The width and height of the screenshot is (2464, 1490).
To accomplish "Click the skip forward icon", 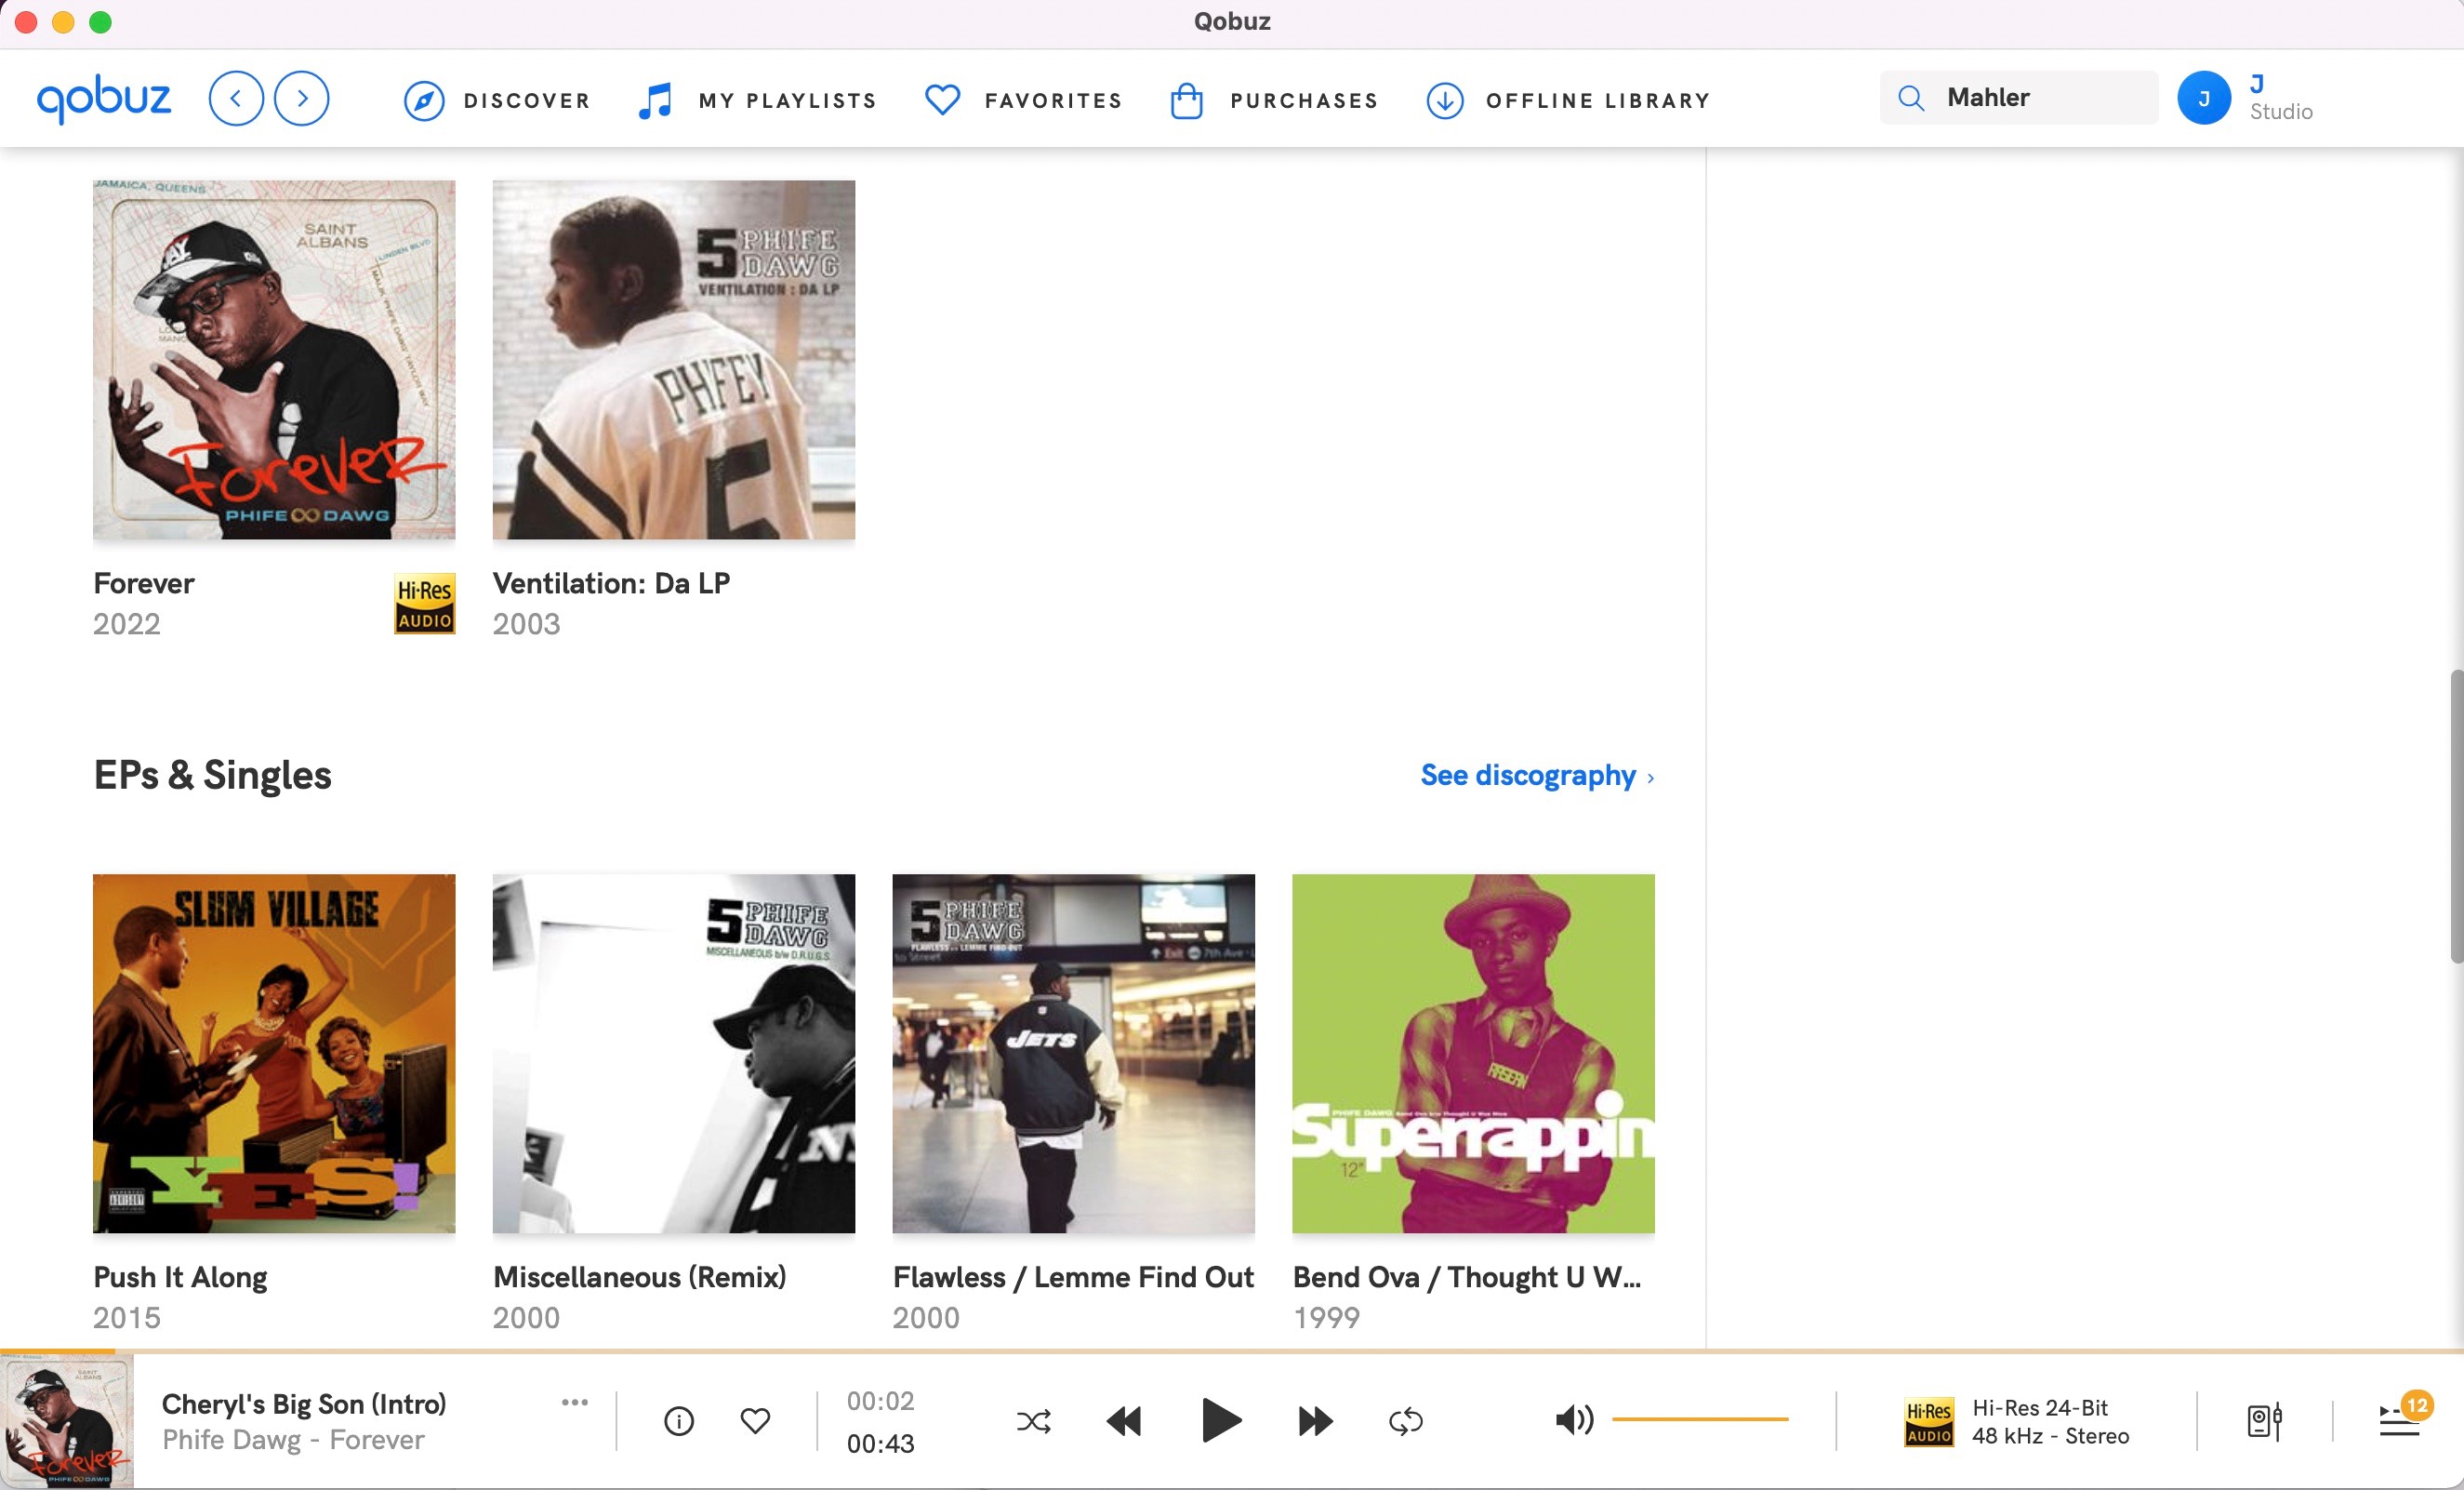I will (x=1315, y=1419).
